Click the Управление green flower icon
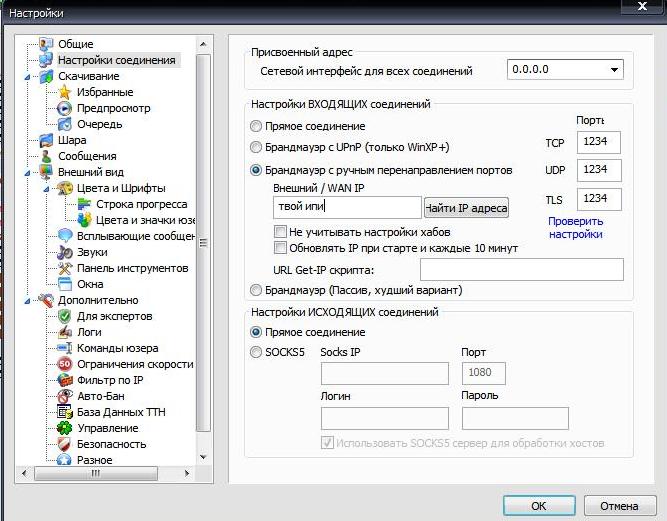The height and width of the screenshot is (521, 667). [x=65, y=428]
